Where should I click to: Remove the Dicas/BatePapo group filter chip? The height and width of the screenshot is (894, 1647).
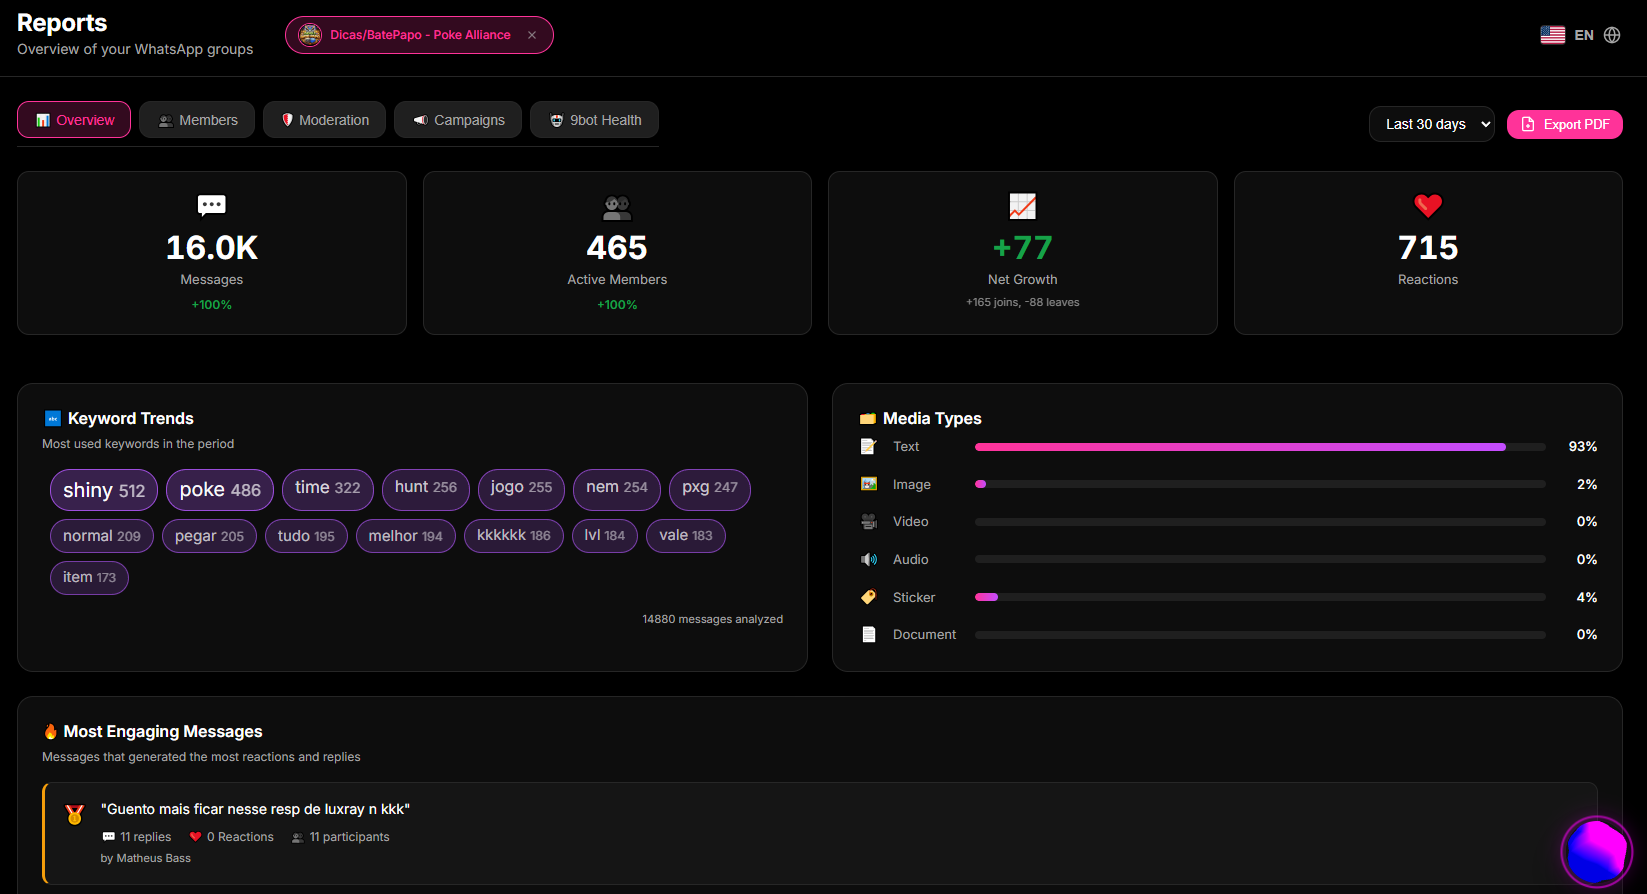(x=532, y=35)
